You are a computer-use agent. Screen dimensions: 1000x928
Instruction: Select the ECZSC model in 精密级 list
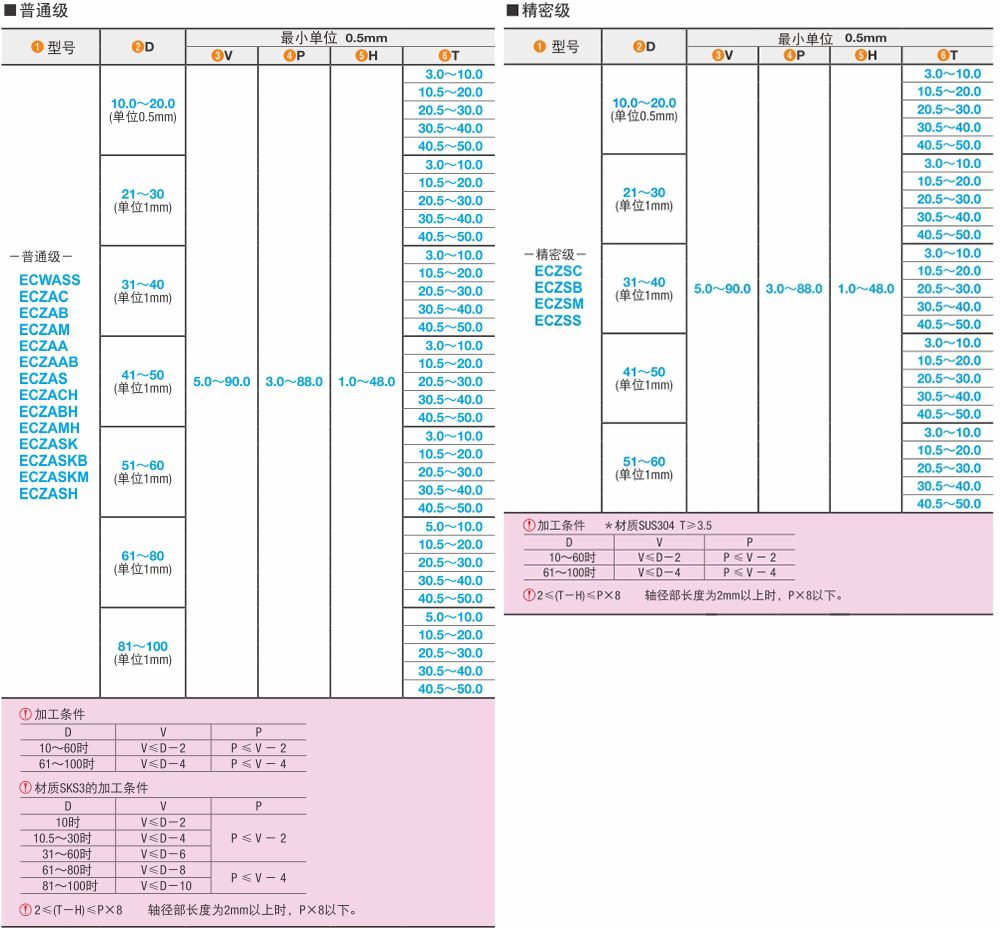tap(558, 271)
